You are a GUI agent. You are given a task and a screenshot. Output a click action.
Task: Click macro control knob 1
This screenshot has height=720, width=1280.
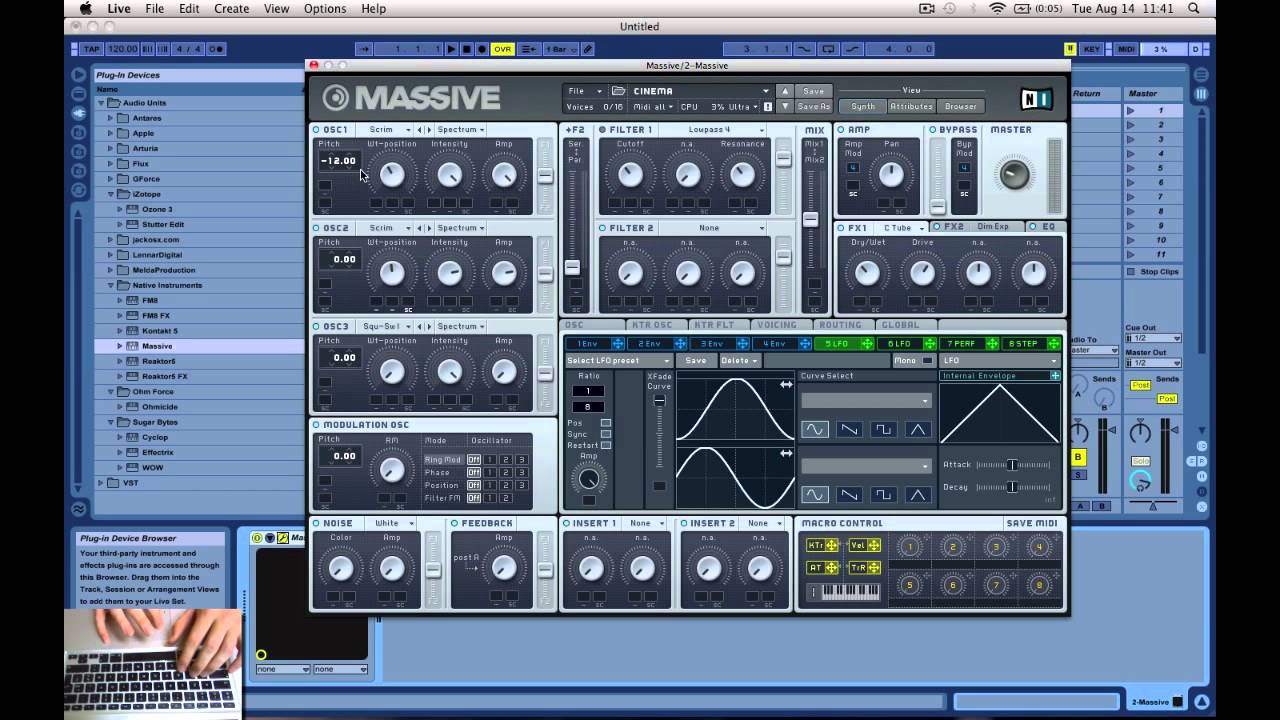coord(909,547)
